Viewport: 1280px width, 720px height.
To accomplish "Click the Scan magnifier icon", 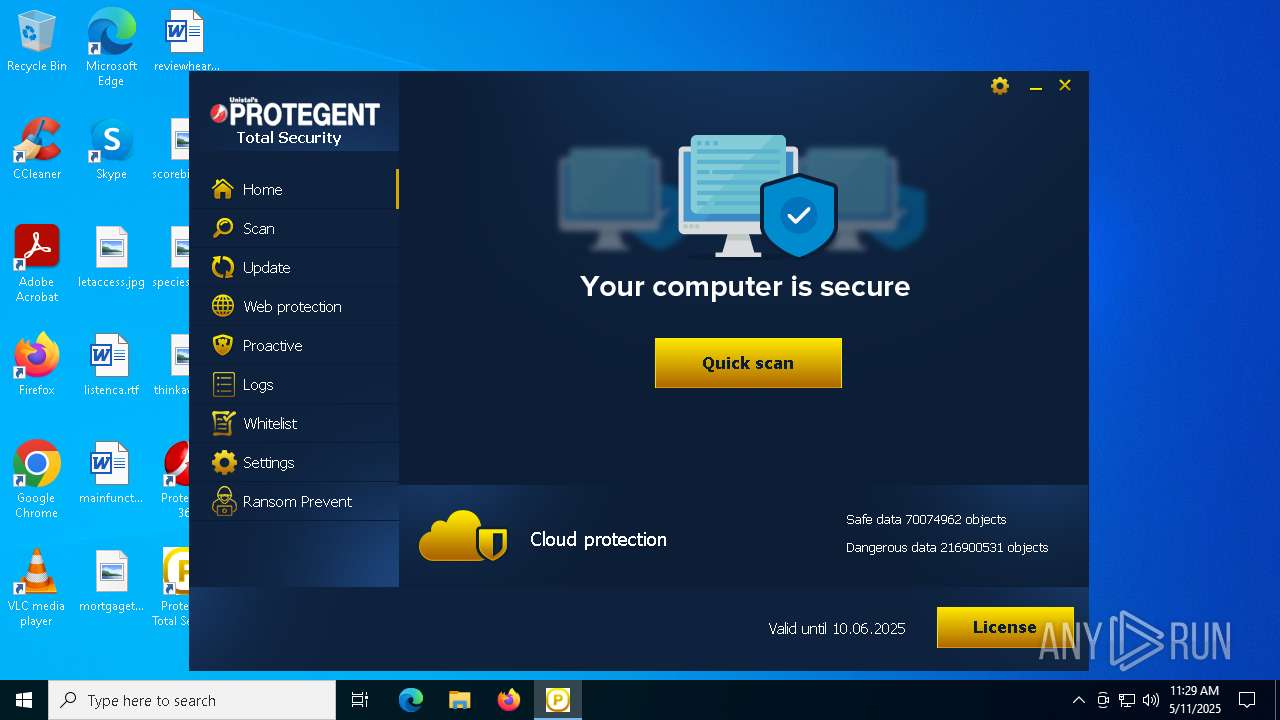I will click(x=223, y=228).
